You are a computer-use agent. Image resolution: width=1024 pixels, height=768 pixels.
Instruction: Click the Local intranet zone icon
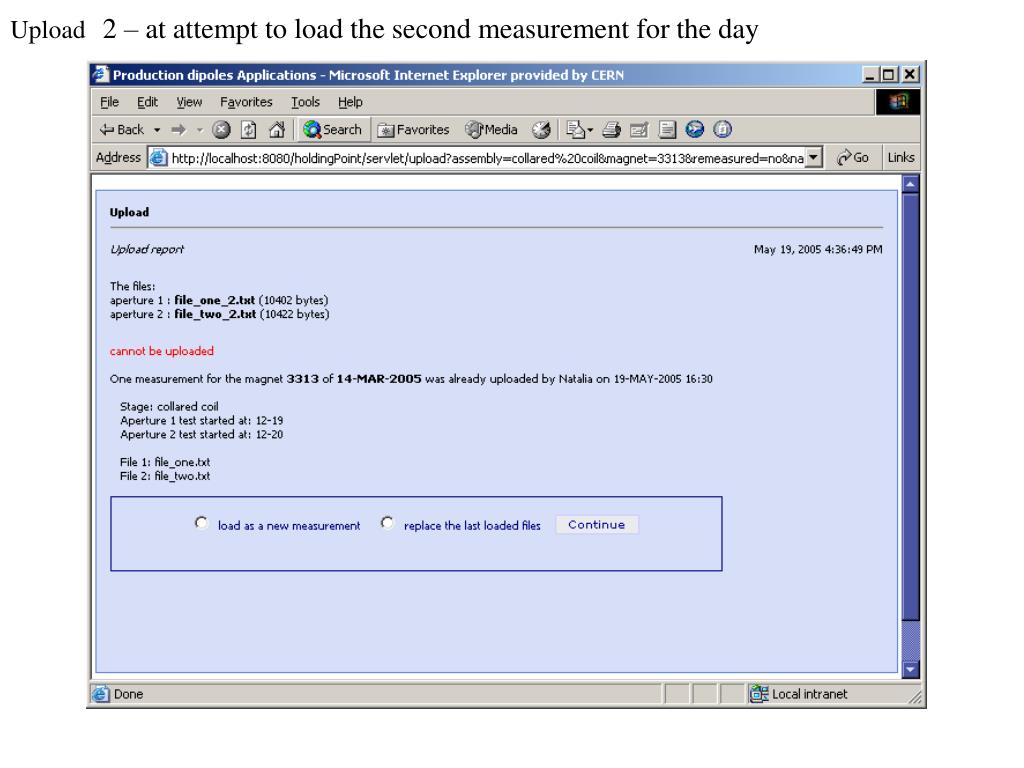(759, 694)
